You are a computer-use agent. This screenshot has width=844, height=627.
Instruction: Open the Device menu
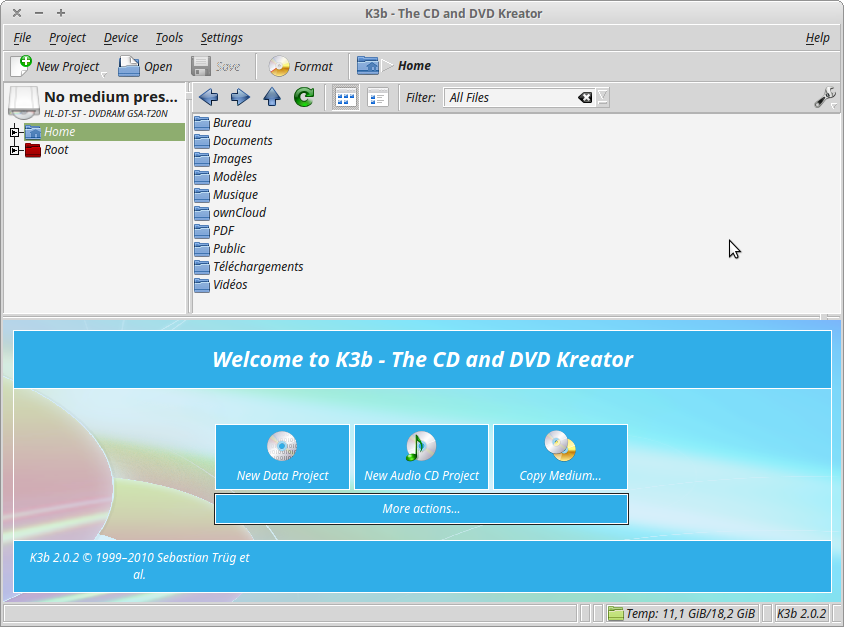121,38
